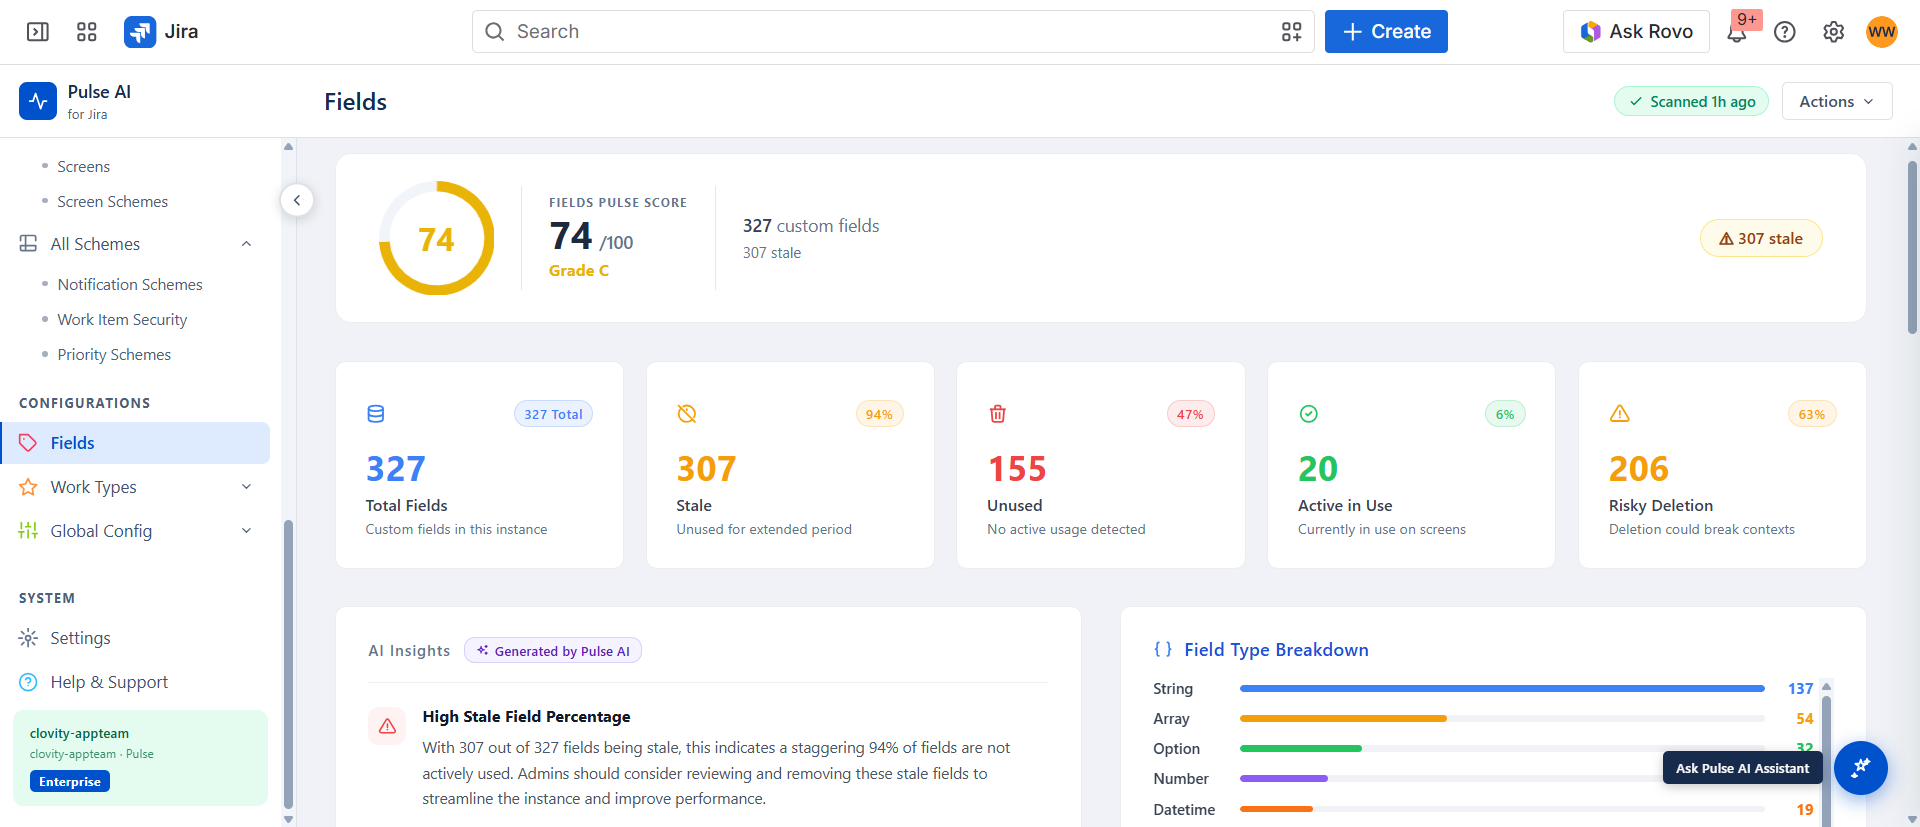Screen dimensions: 1920x827
Task: Click the 137 String count
Action: click(1800, 689)
